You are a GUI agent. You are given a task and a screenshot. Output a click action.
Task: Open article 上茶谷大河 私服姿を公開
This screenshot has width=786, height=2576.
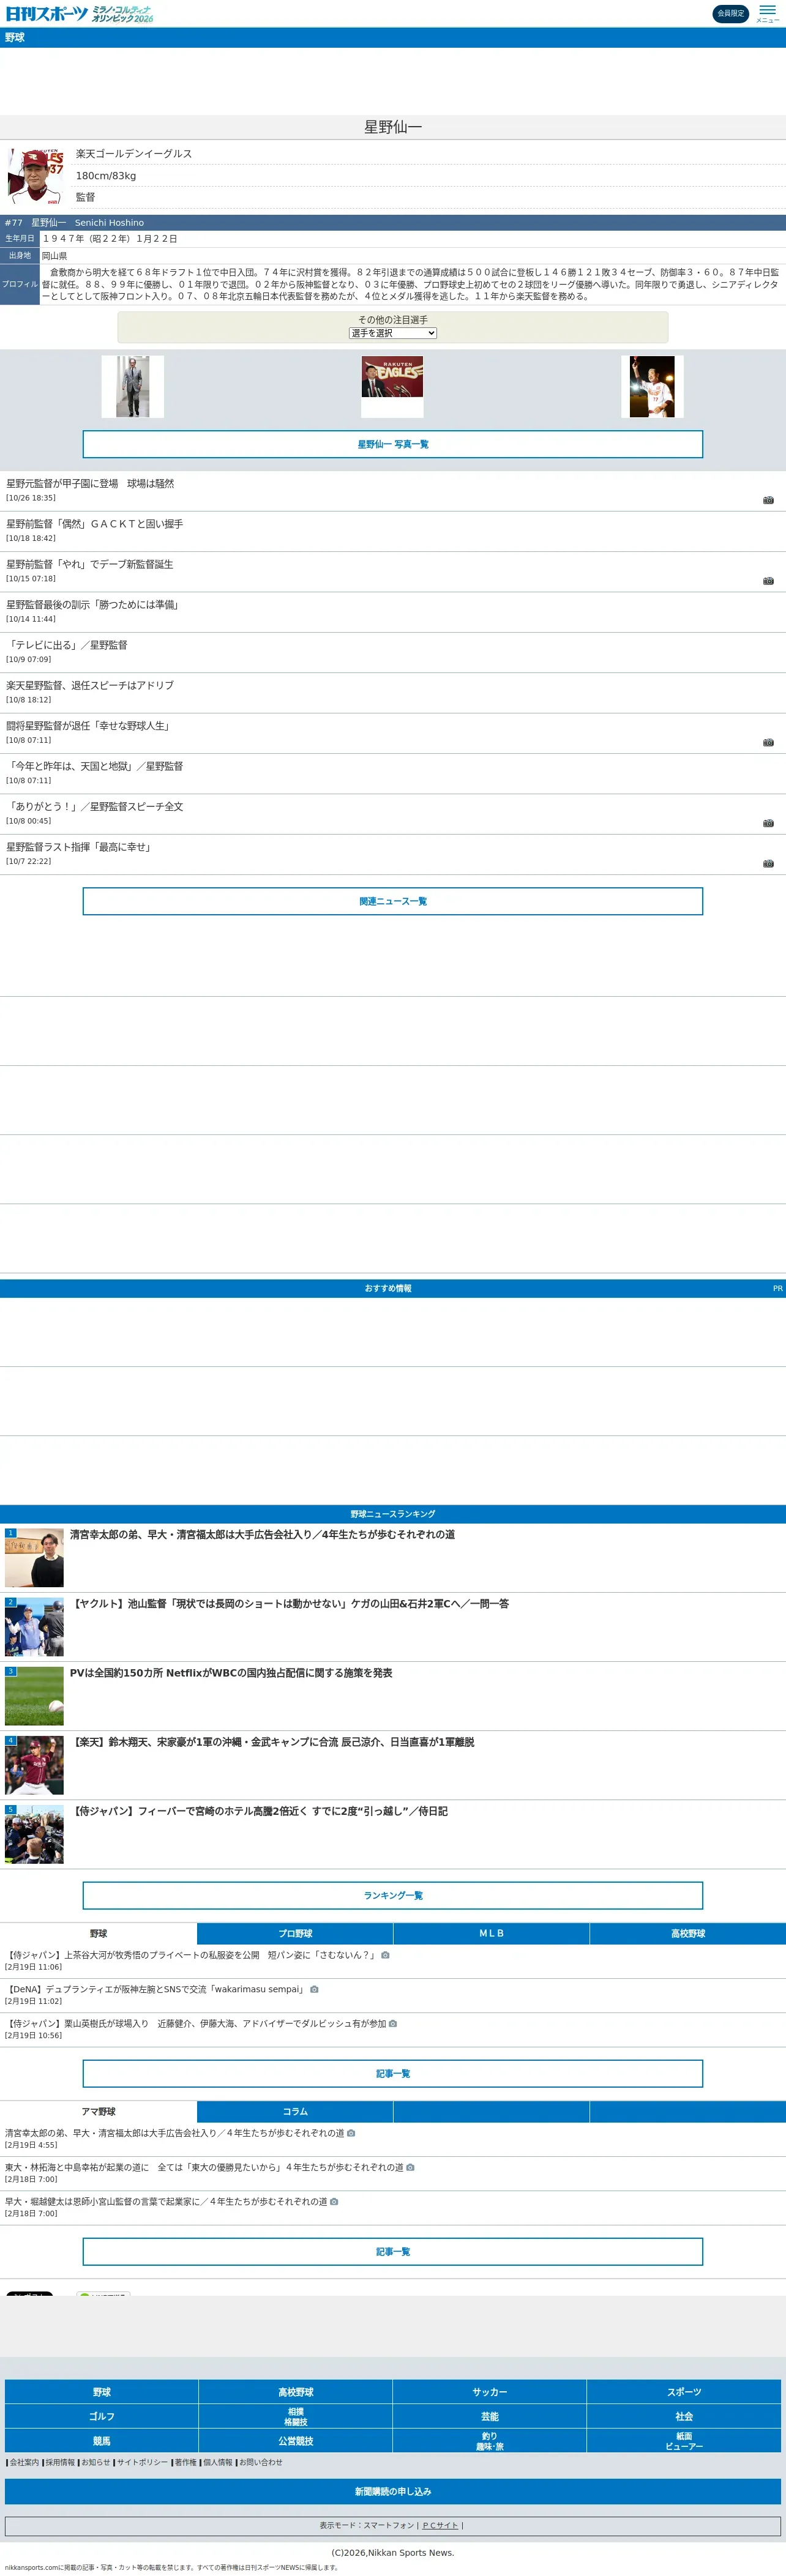191,1954
